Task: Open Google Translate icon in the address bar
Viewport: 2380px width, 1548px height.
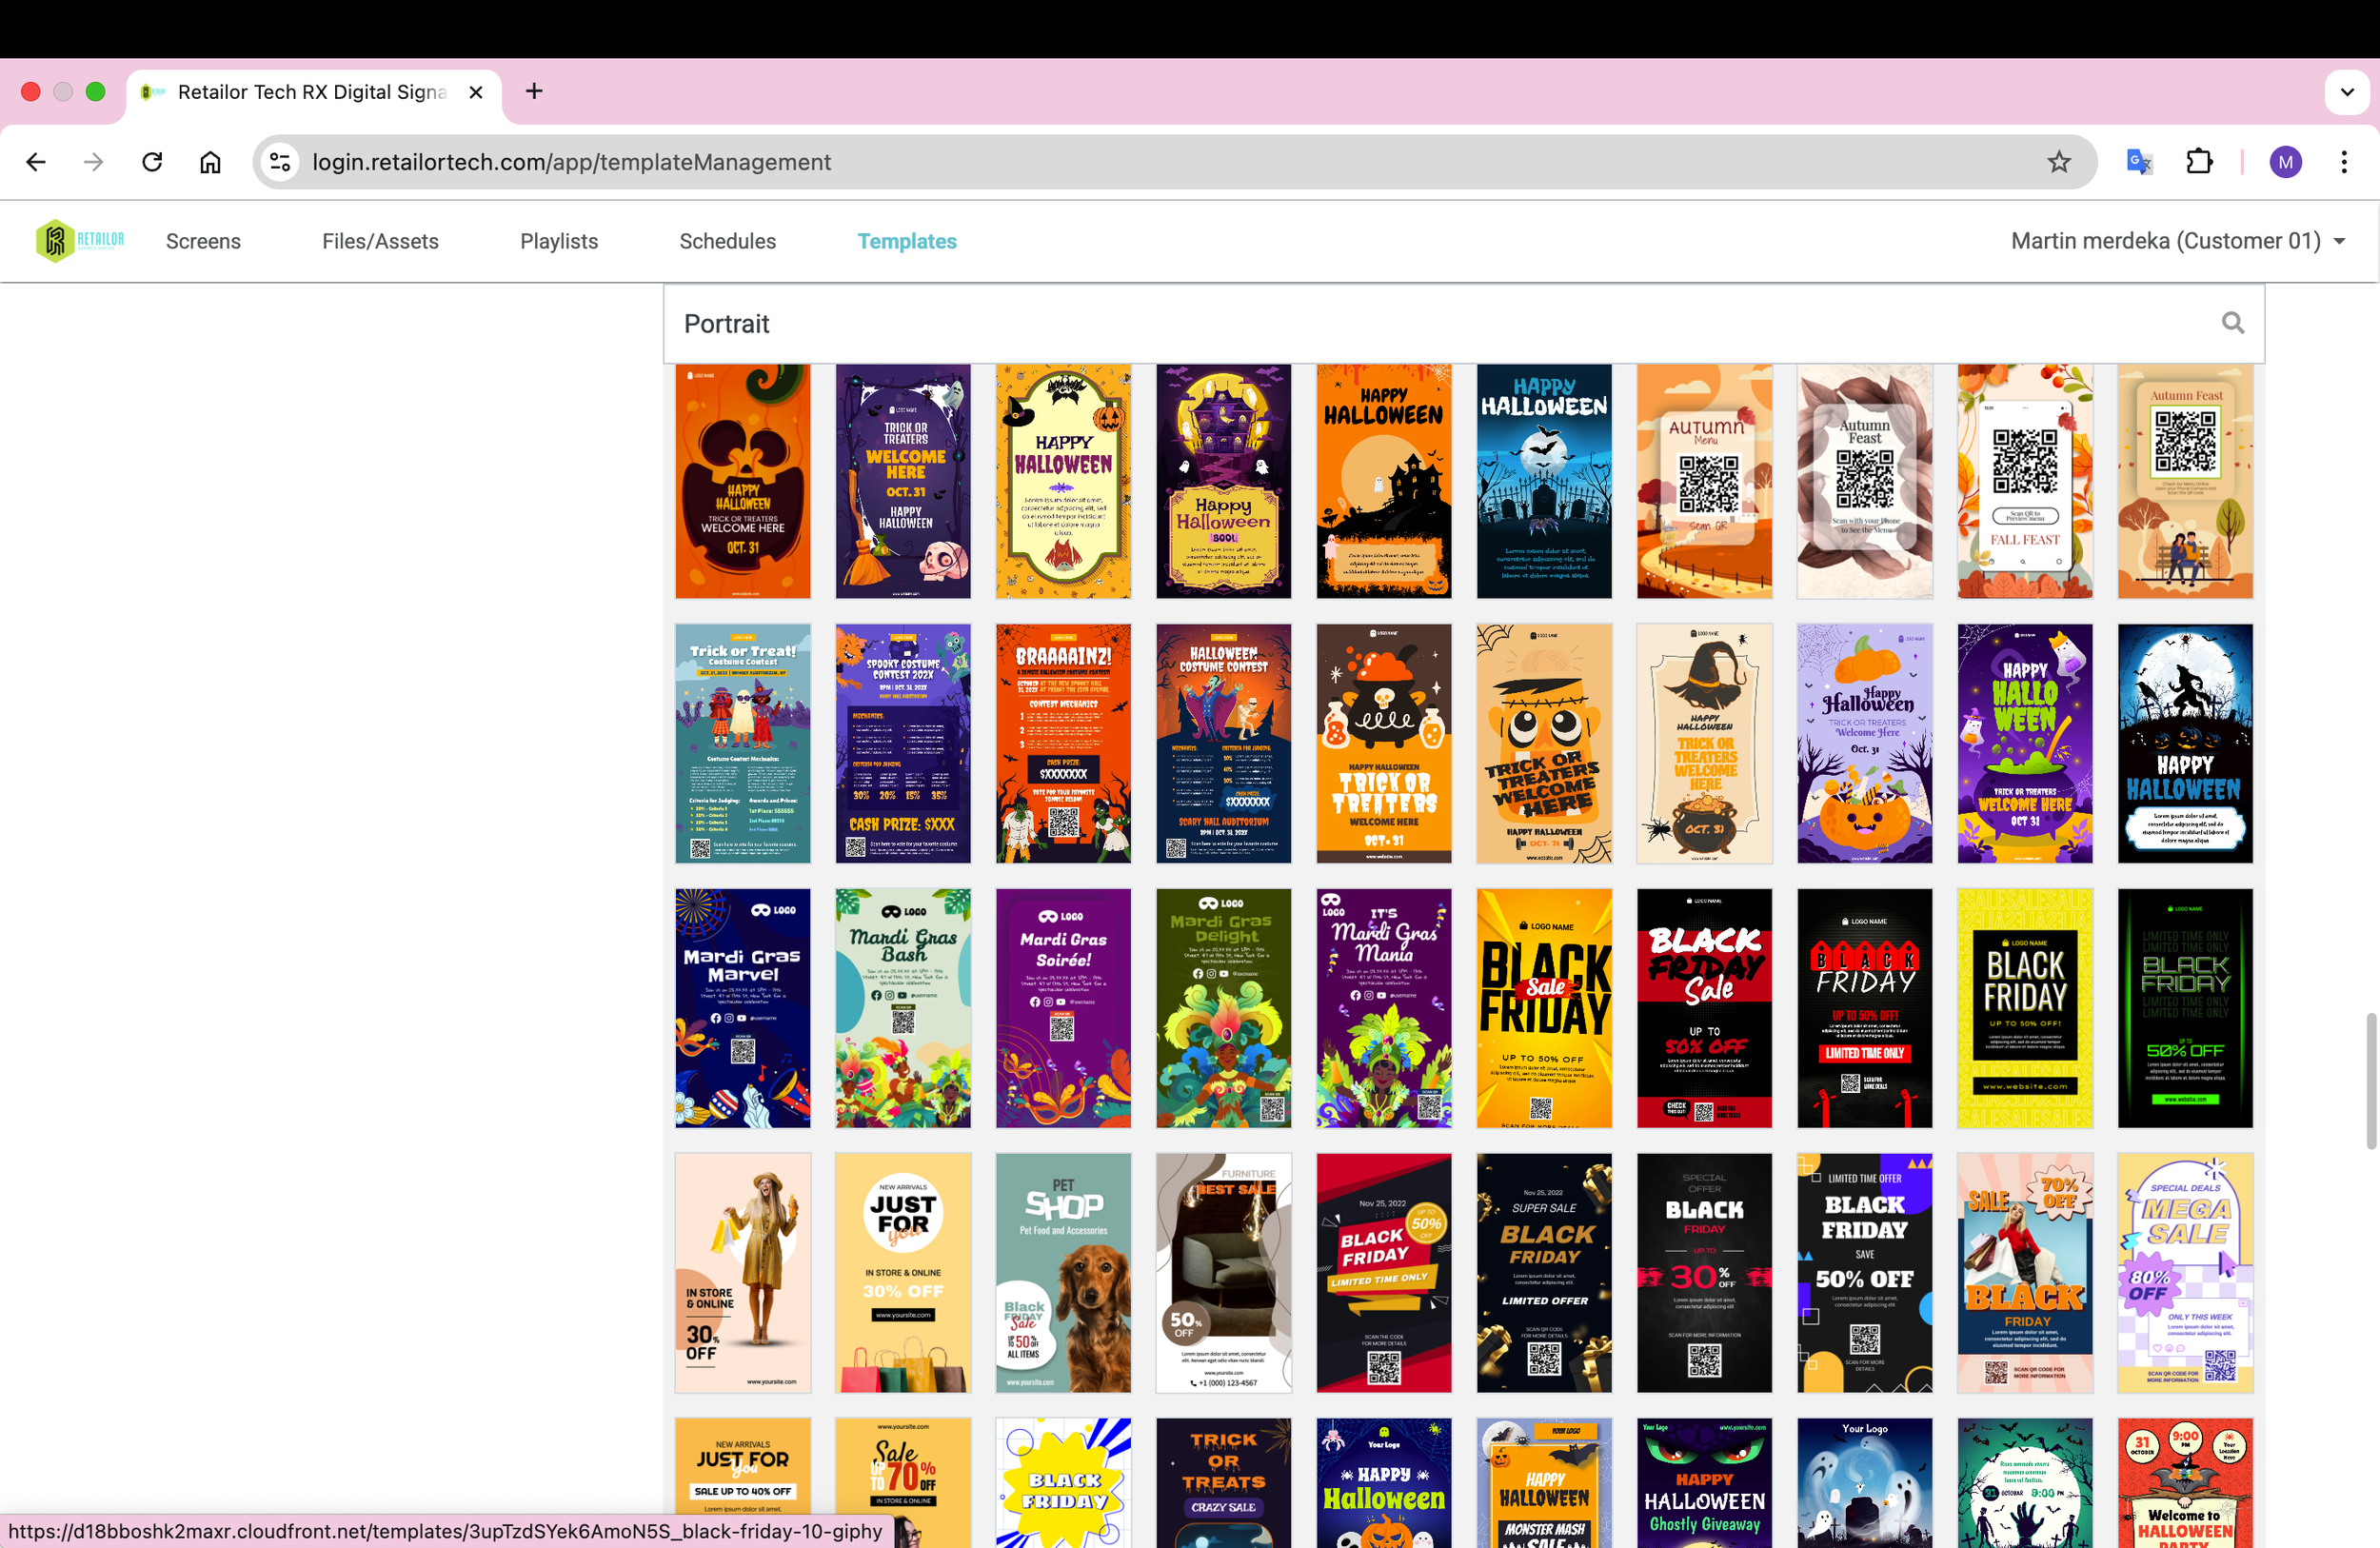Action: click(2138, 161)
